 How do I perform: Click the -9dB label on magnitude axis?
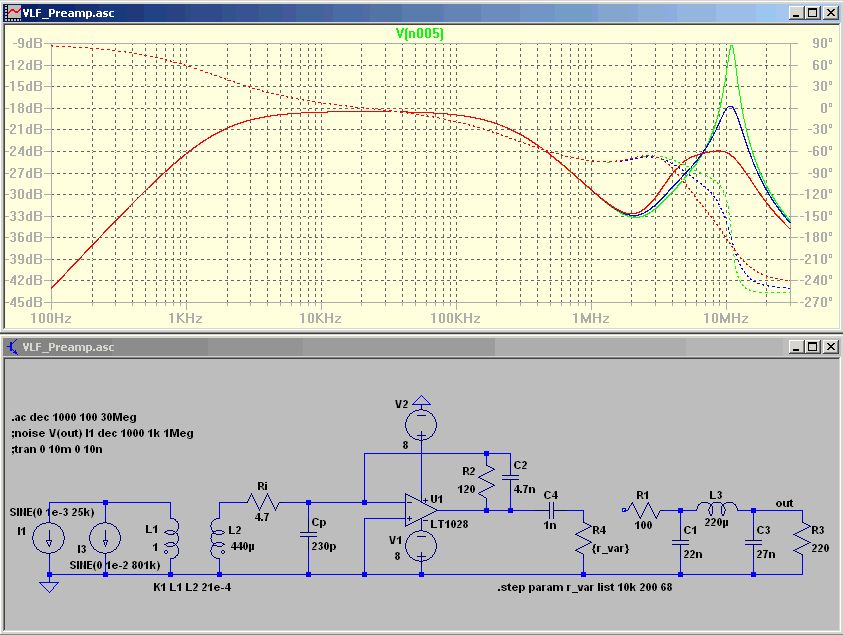(28, 43)
